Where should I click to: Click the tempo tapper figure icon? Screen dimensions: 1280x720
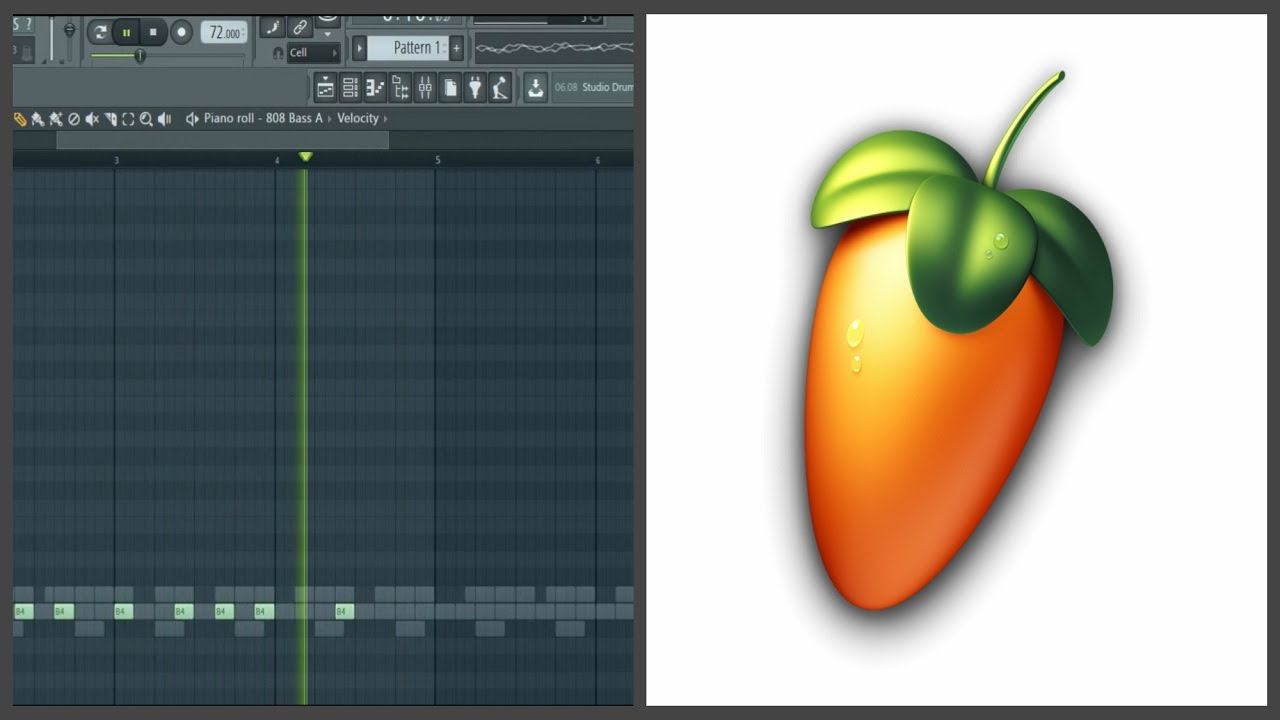click(500, 88)
